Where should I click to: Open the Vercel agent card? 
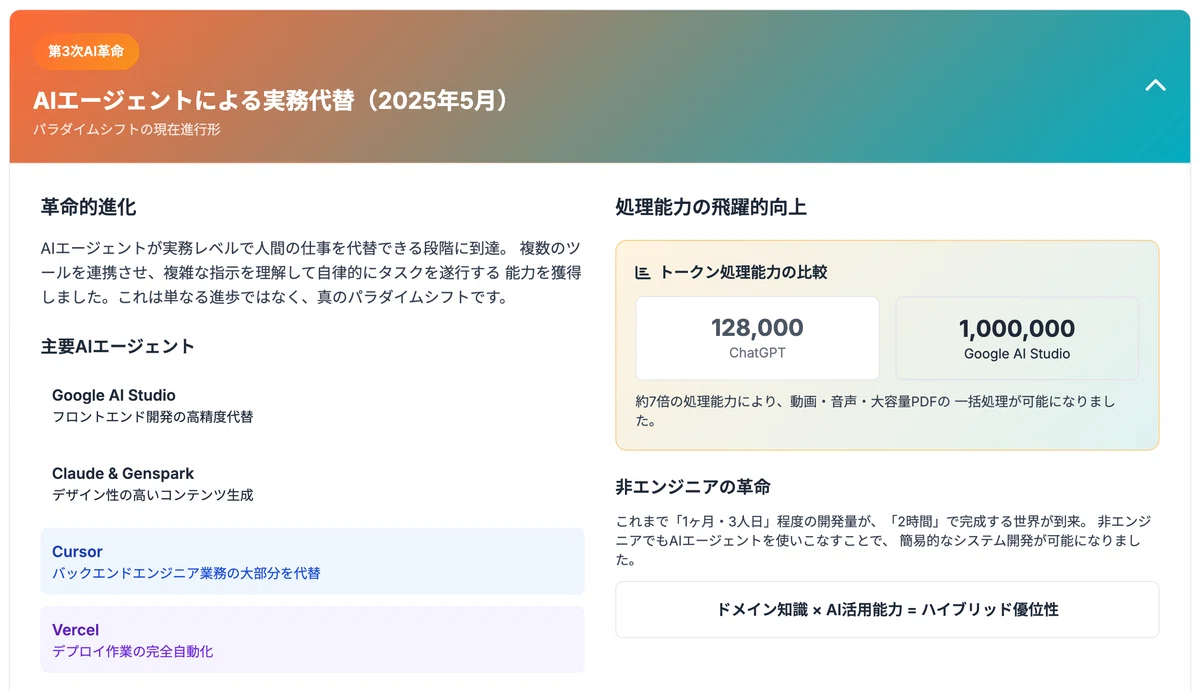[x=312, y=639]
